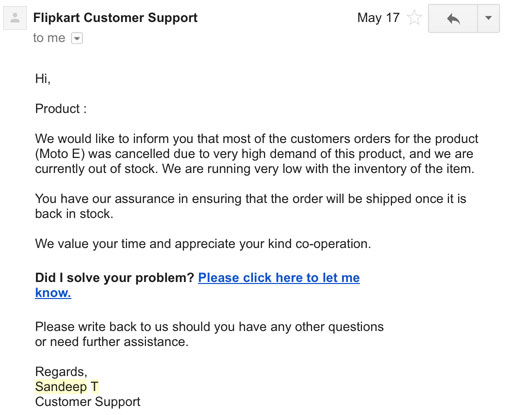Click the "Hi," greeting line
This screenshot has width=505, height=415.
click(x=43, y=79)
